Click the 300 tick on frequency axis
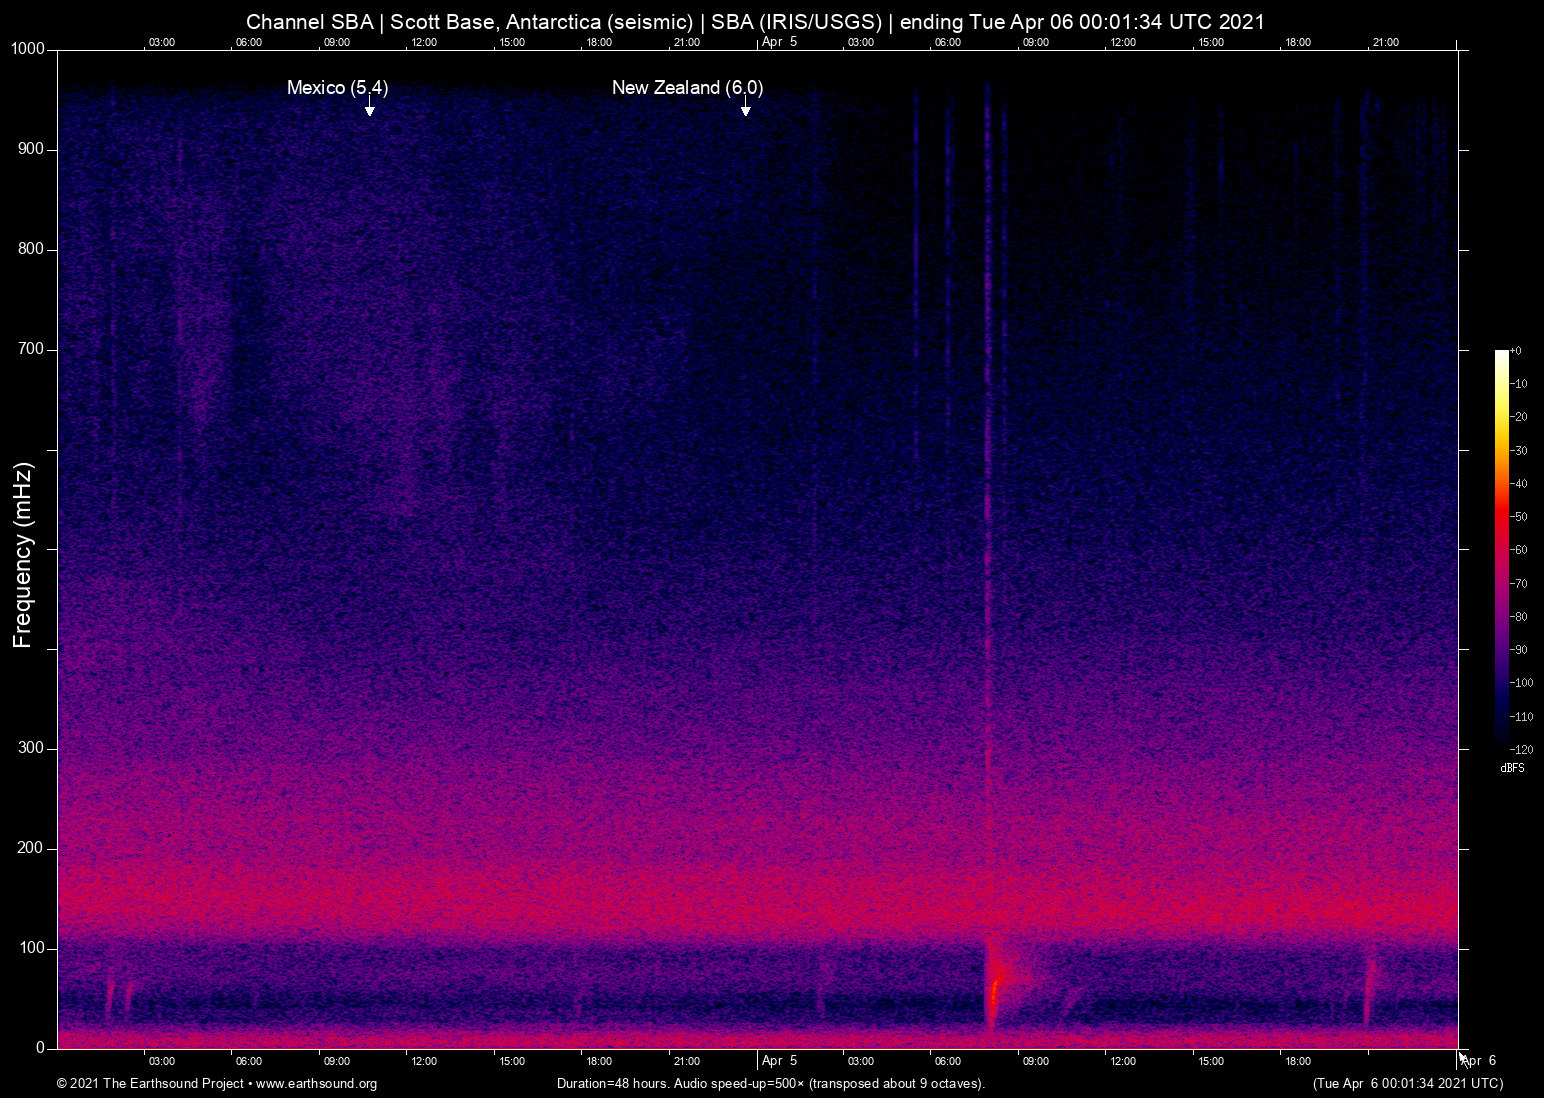1544x1098 pixels. point(31,748)
